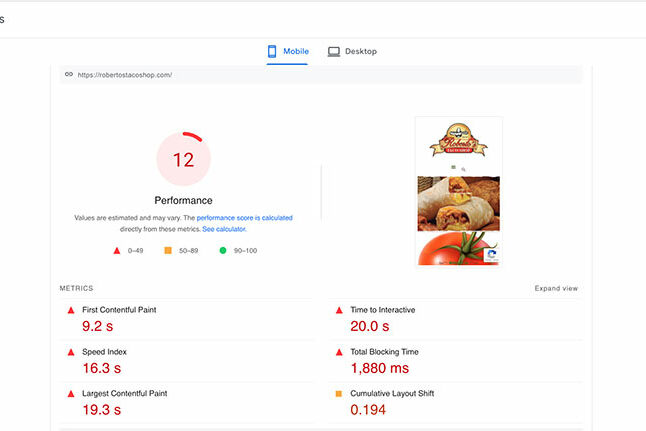The width and height of the screenshot is (646, 431).
Task: Switch to the Mobile tab
Action: point(288,51)
